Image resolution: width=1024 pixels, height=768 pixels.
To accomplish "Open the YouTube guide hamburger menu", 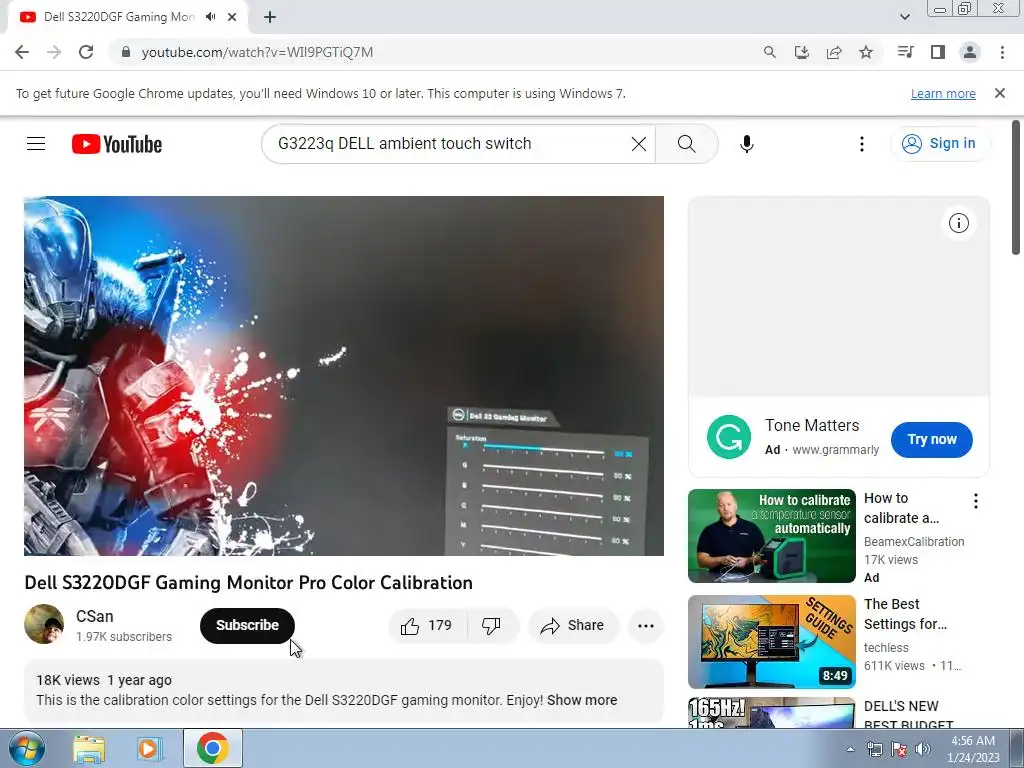I will (x=36, y=144).
